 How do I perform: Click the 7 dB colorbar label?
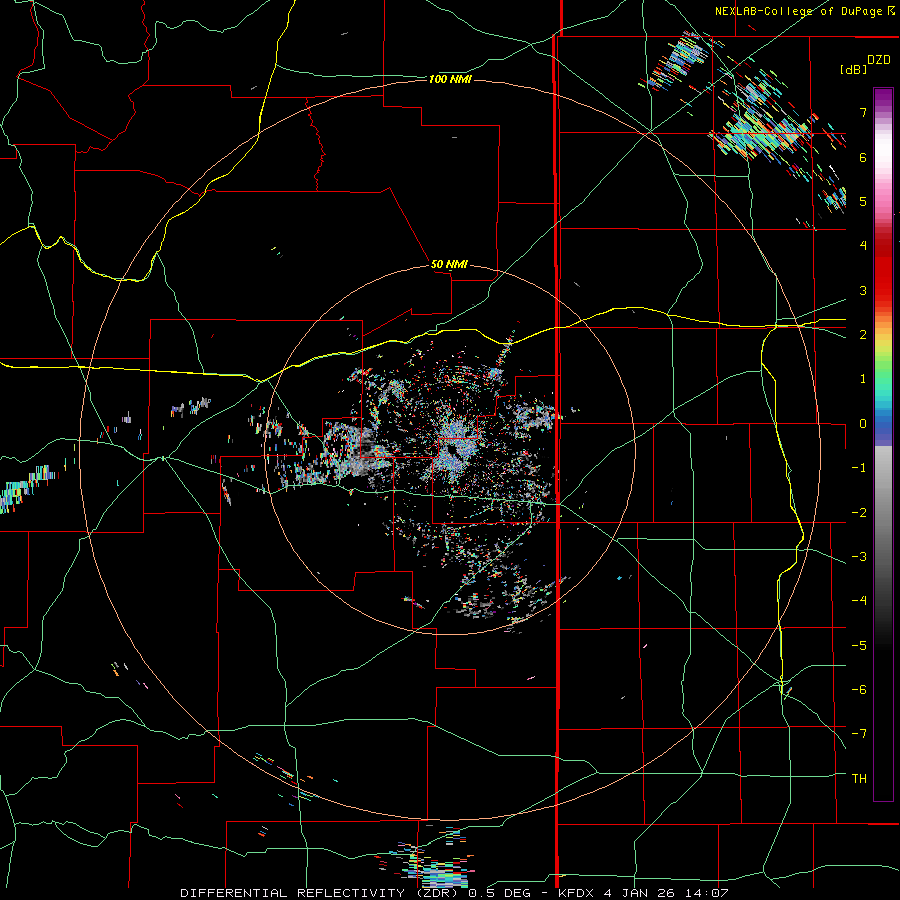[863, 112]
